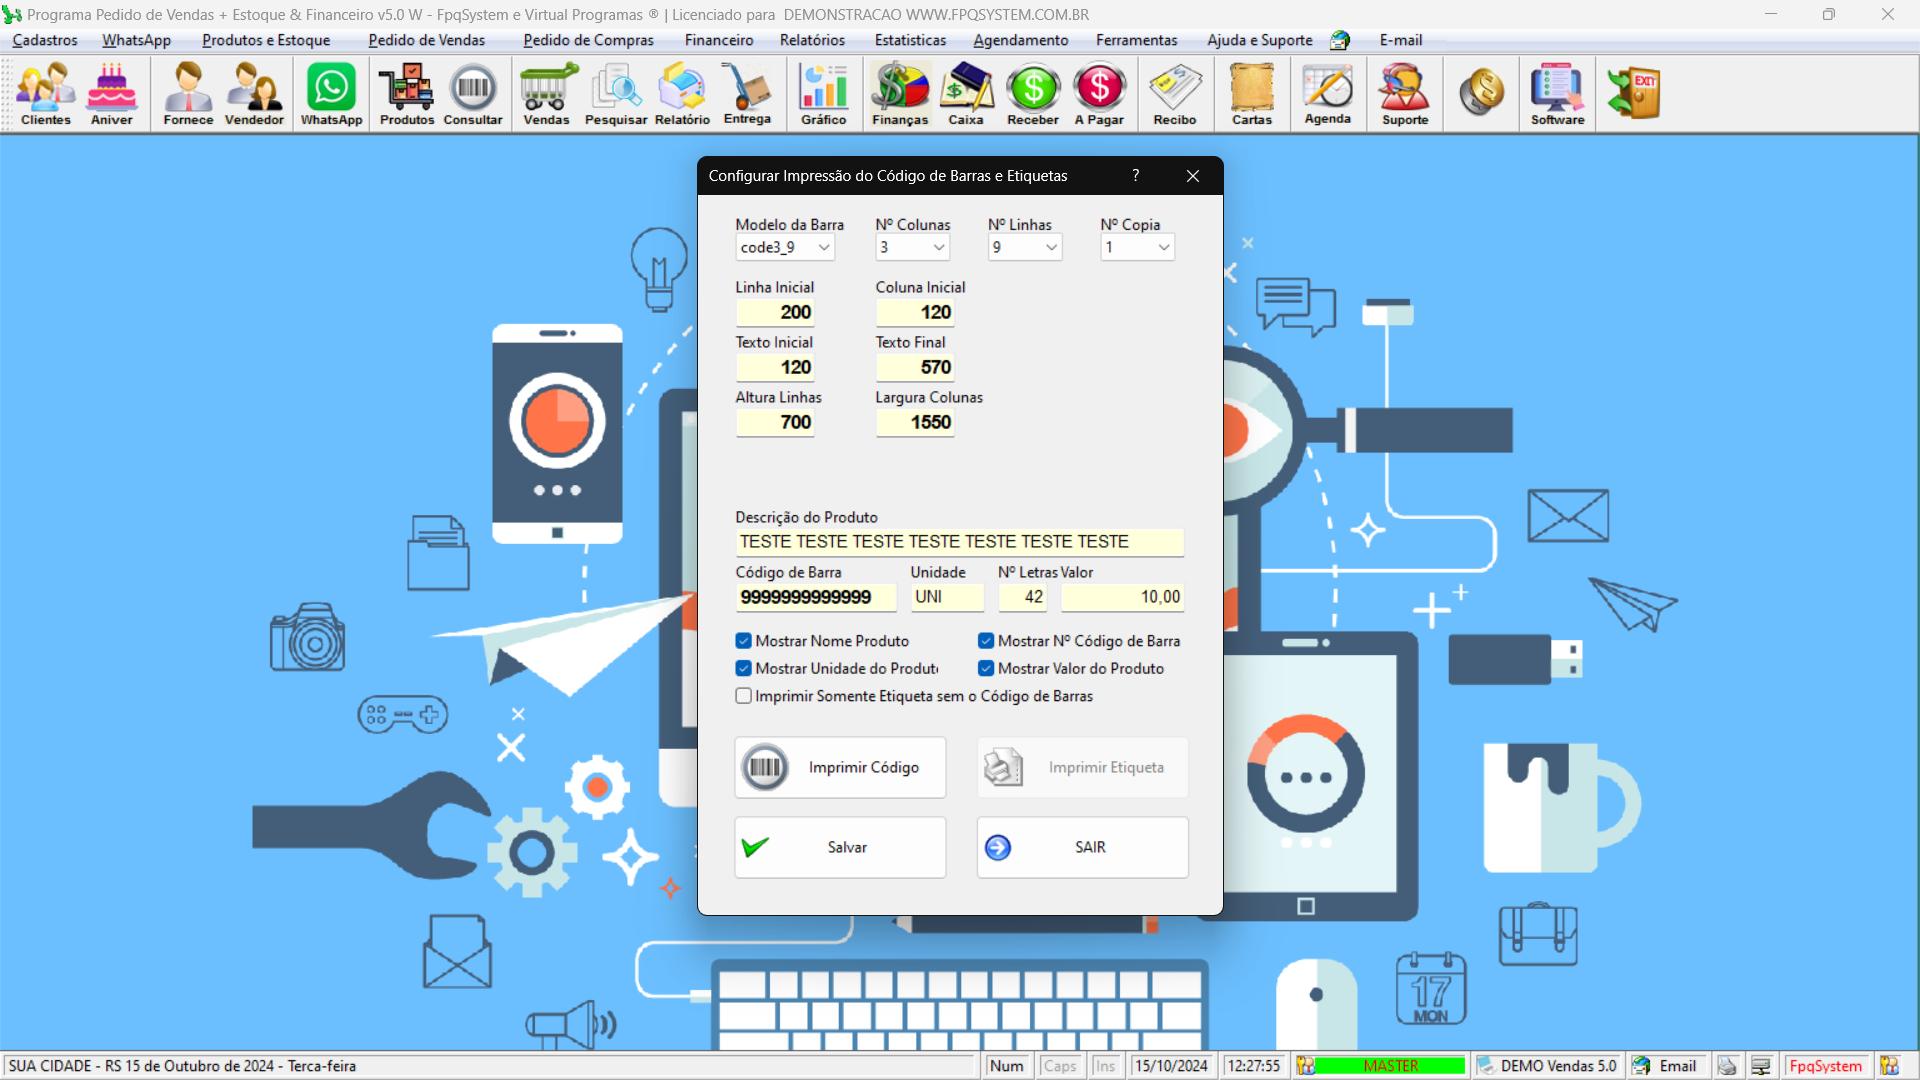Disable Imprimir Somente Etiqueta sem Código checkbox
The width and height of the screenshot is (1920, 1080).
click(742, 696)
